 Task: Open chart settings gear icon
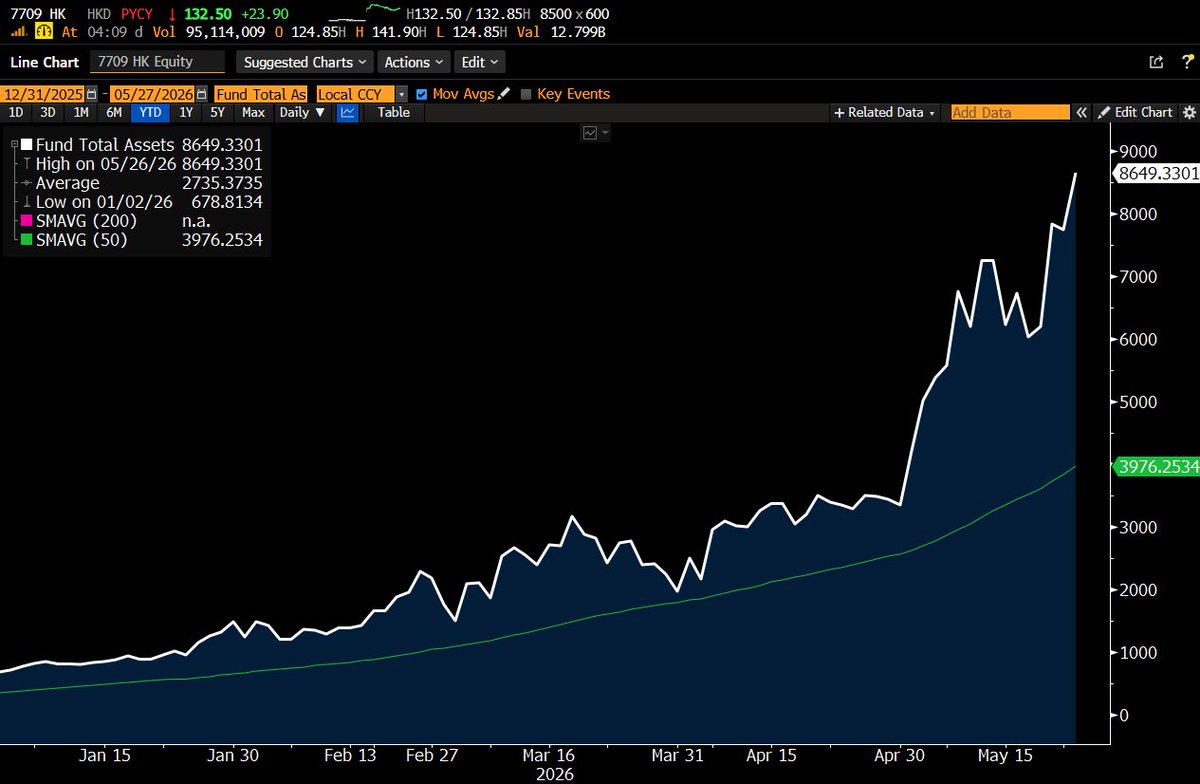click(1189, 112)
